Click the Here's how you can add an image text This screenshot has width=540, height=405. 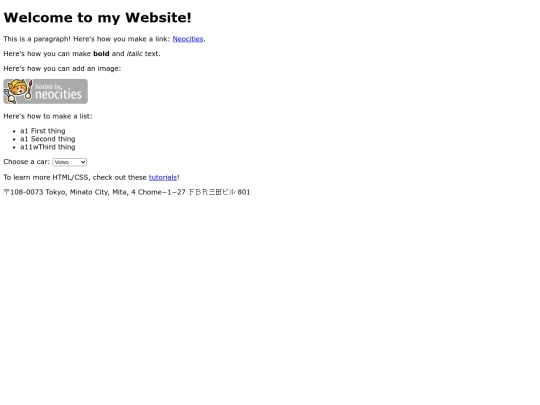click(x=62, y=69)
